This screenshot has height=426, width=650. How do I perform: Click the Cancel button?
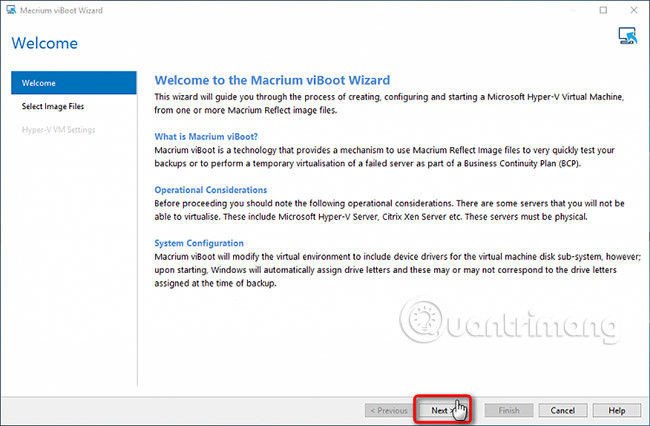[563, 410]
